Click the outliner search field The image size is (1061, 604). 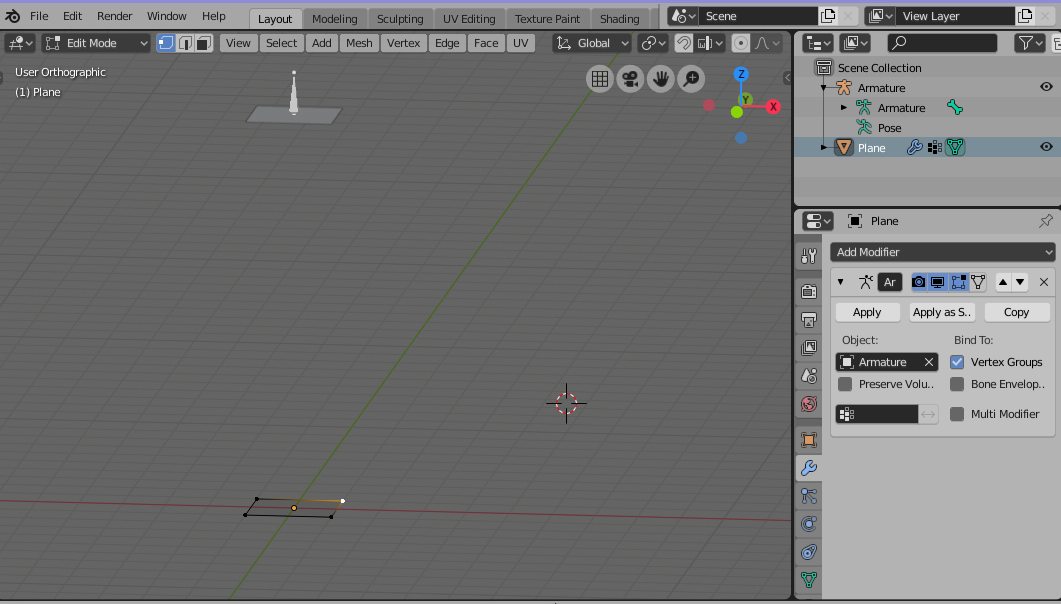tap(942, 43)
